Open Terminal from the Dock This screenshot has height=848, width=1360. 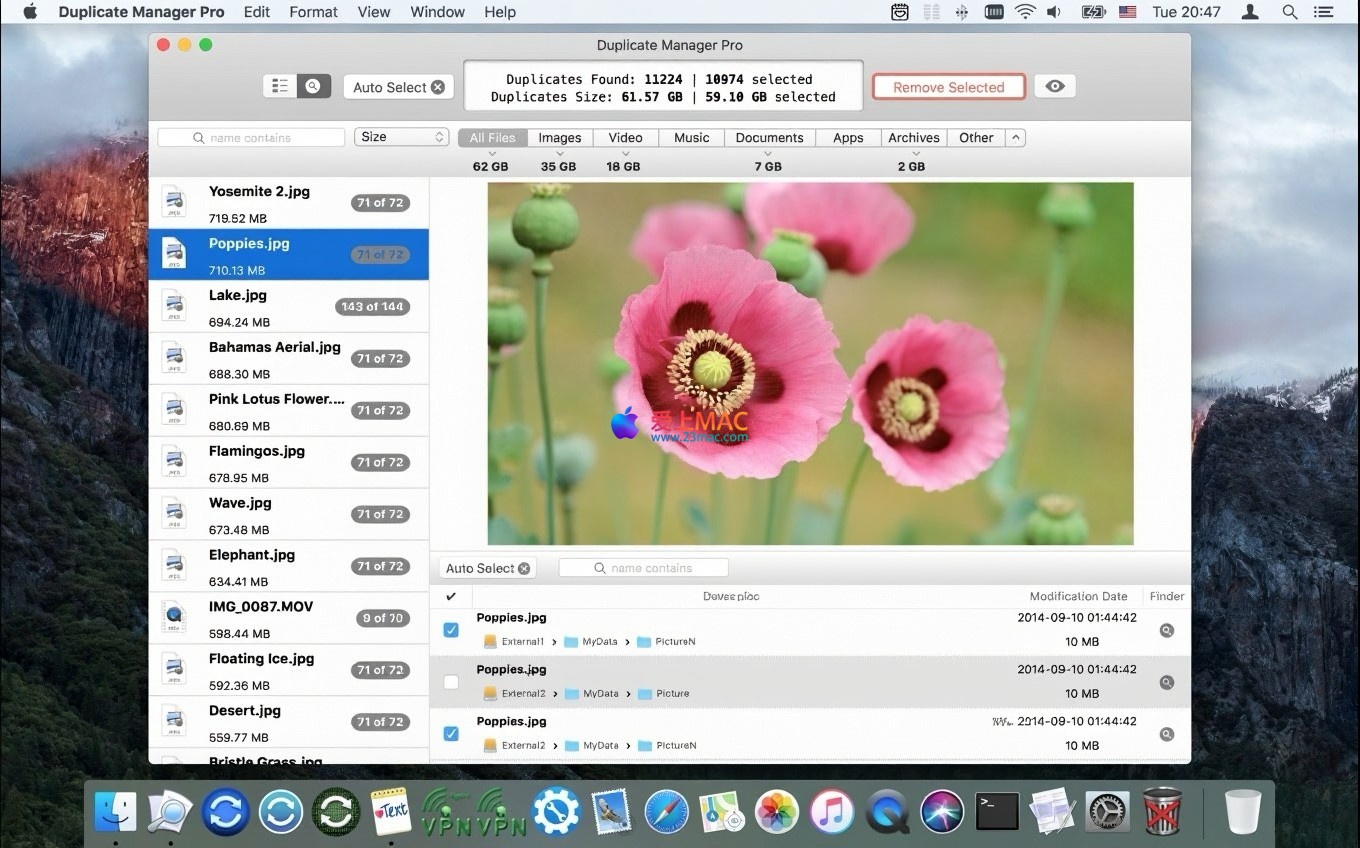997,811
